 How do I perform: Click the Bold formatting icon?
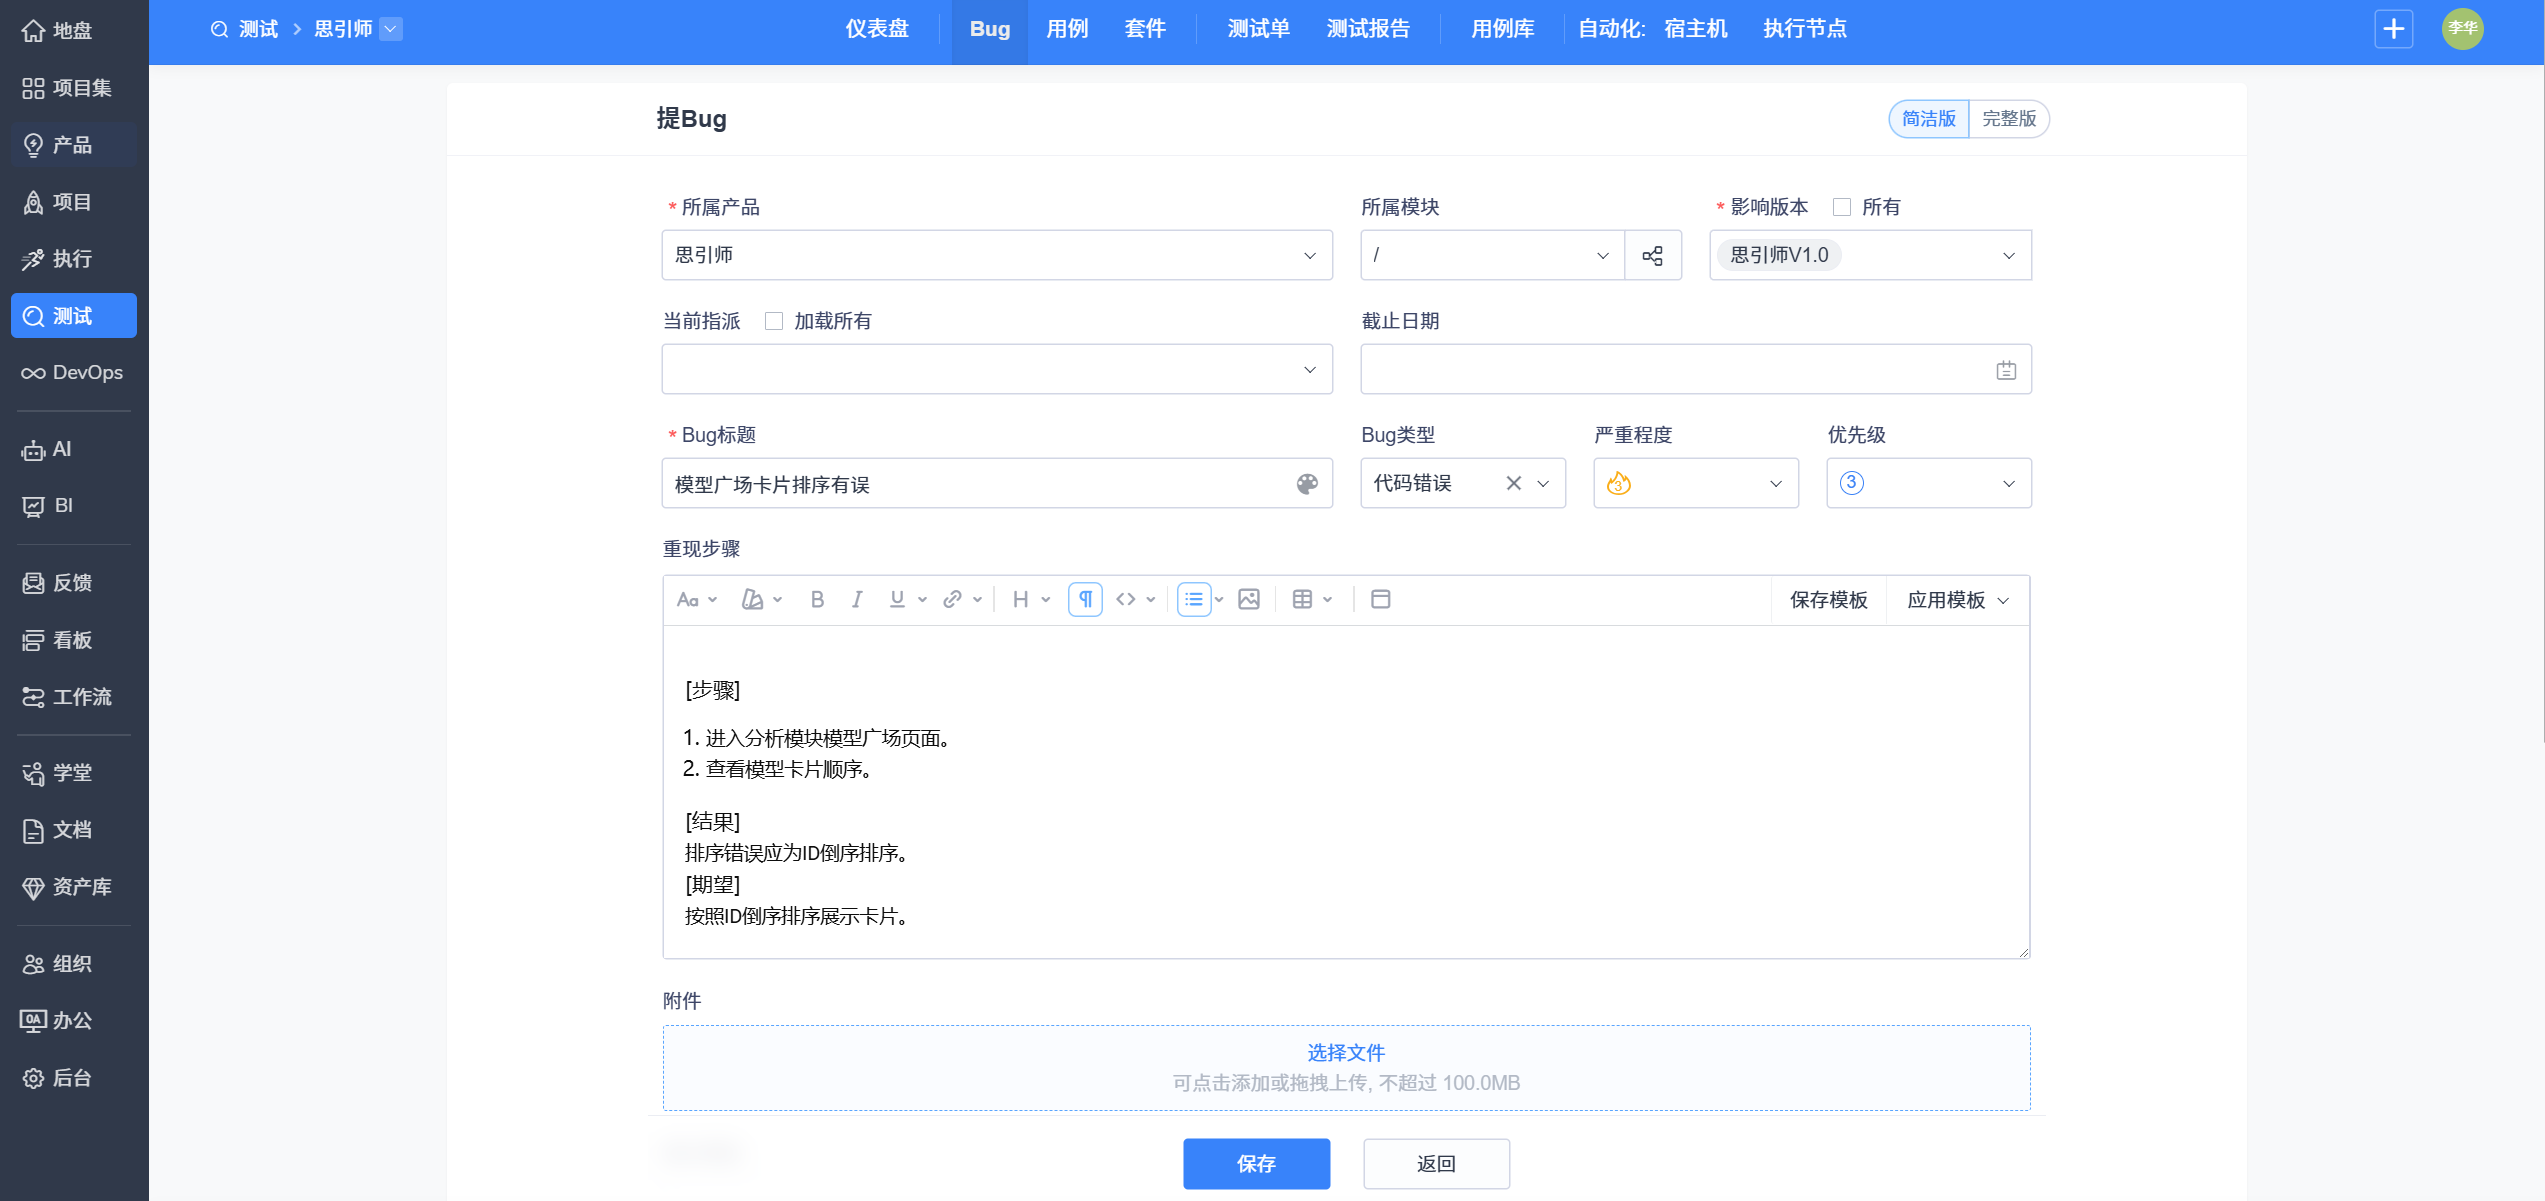(817, 599)
